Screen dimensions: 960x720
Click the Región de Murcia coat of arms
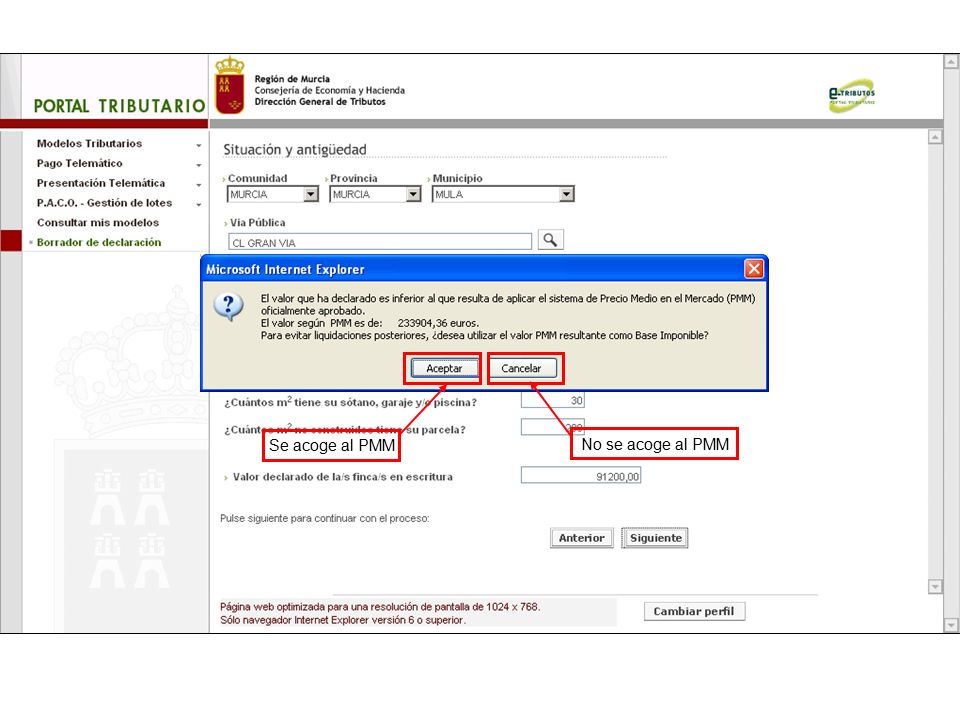pyautogui.click(x=230, y=85)
